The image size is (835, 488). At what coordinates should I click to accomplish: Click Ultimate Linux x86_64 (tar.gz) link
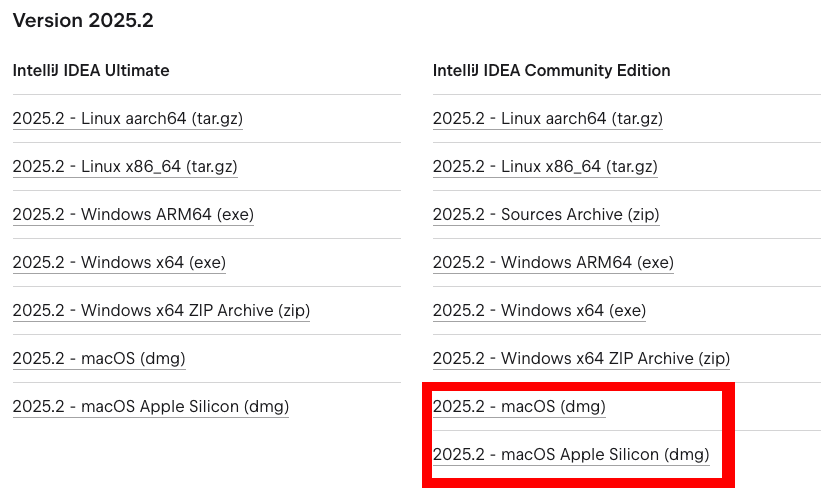click(124, 166)
